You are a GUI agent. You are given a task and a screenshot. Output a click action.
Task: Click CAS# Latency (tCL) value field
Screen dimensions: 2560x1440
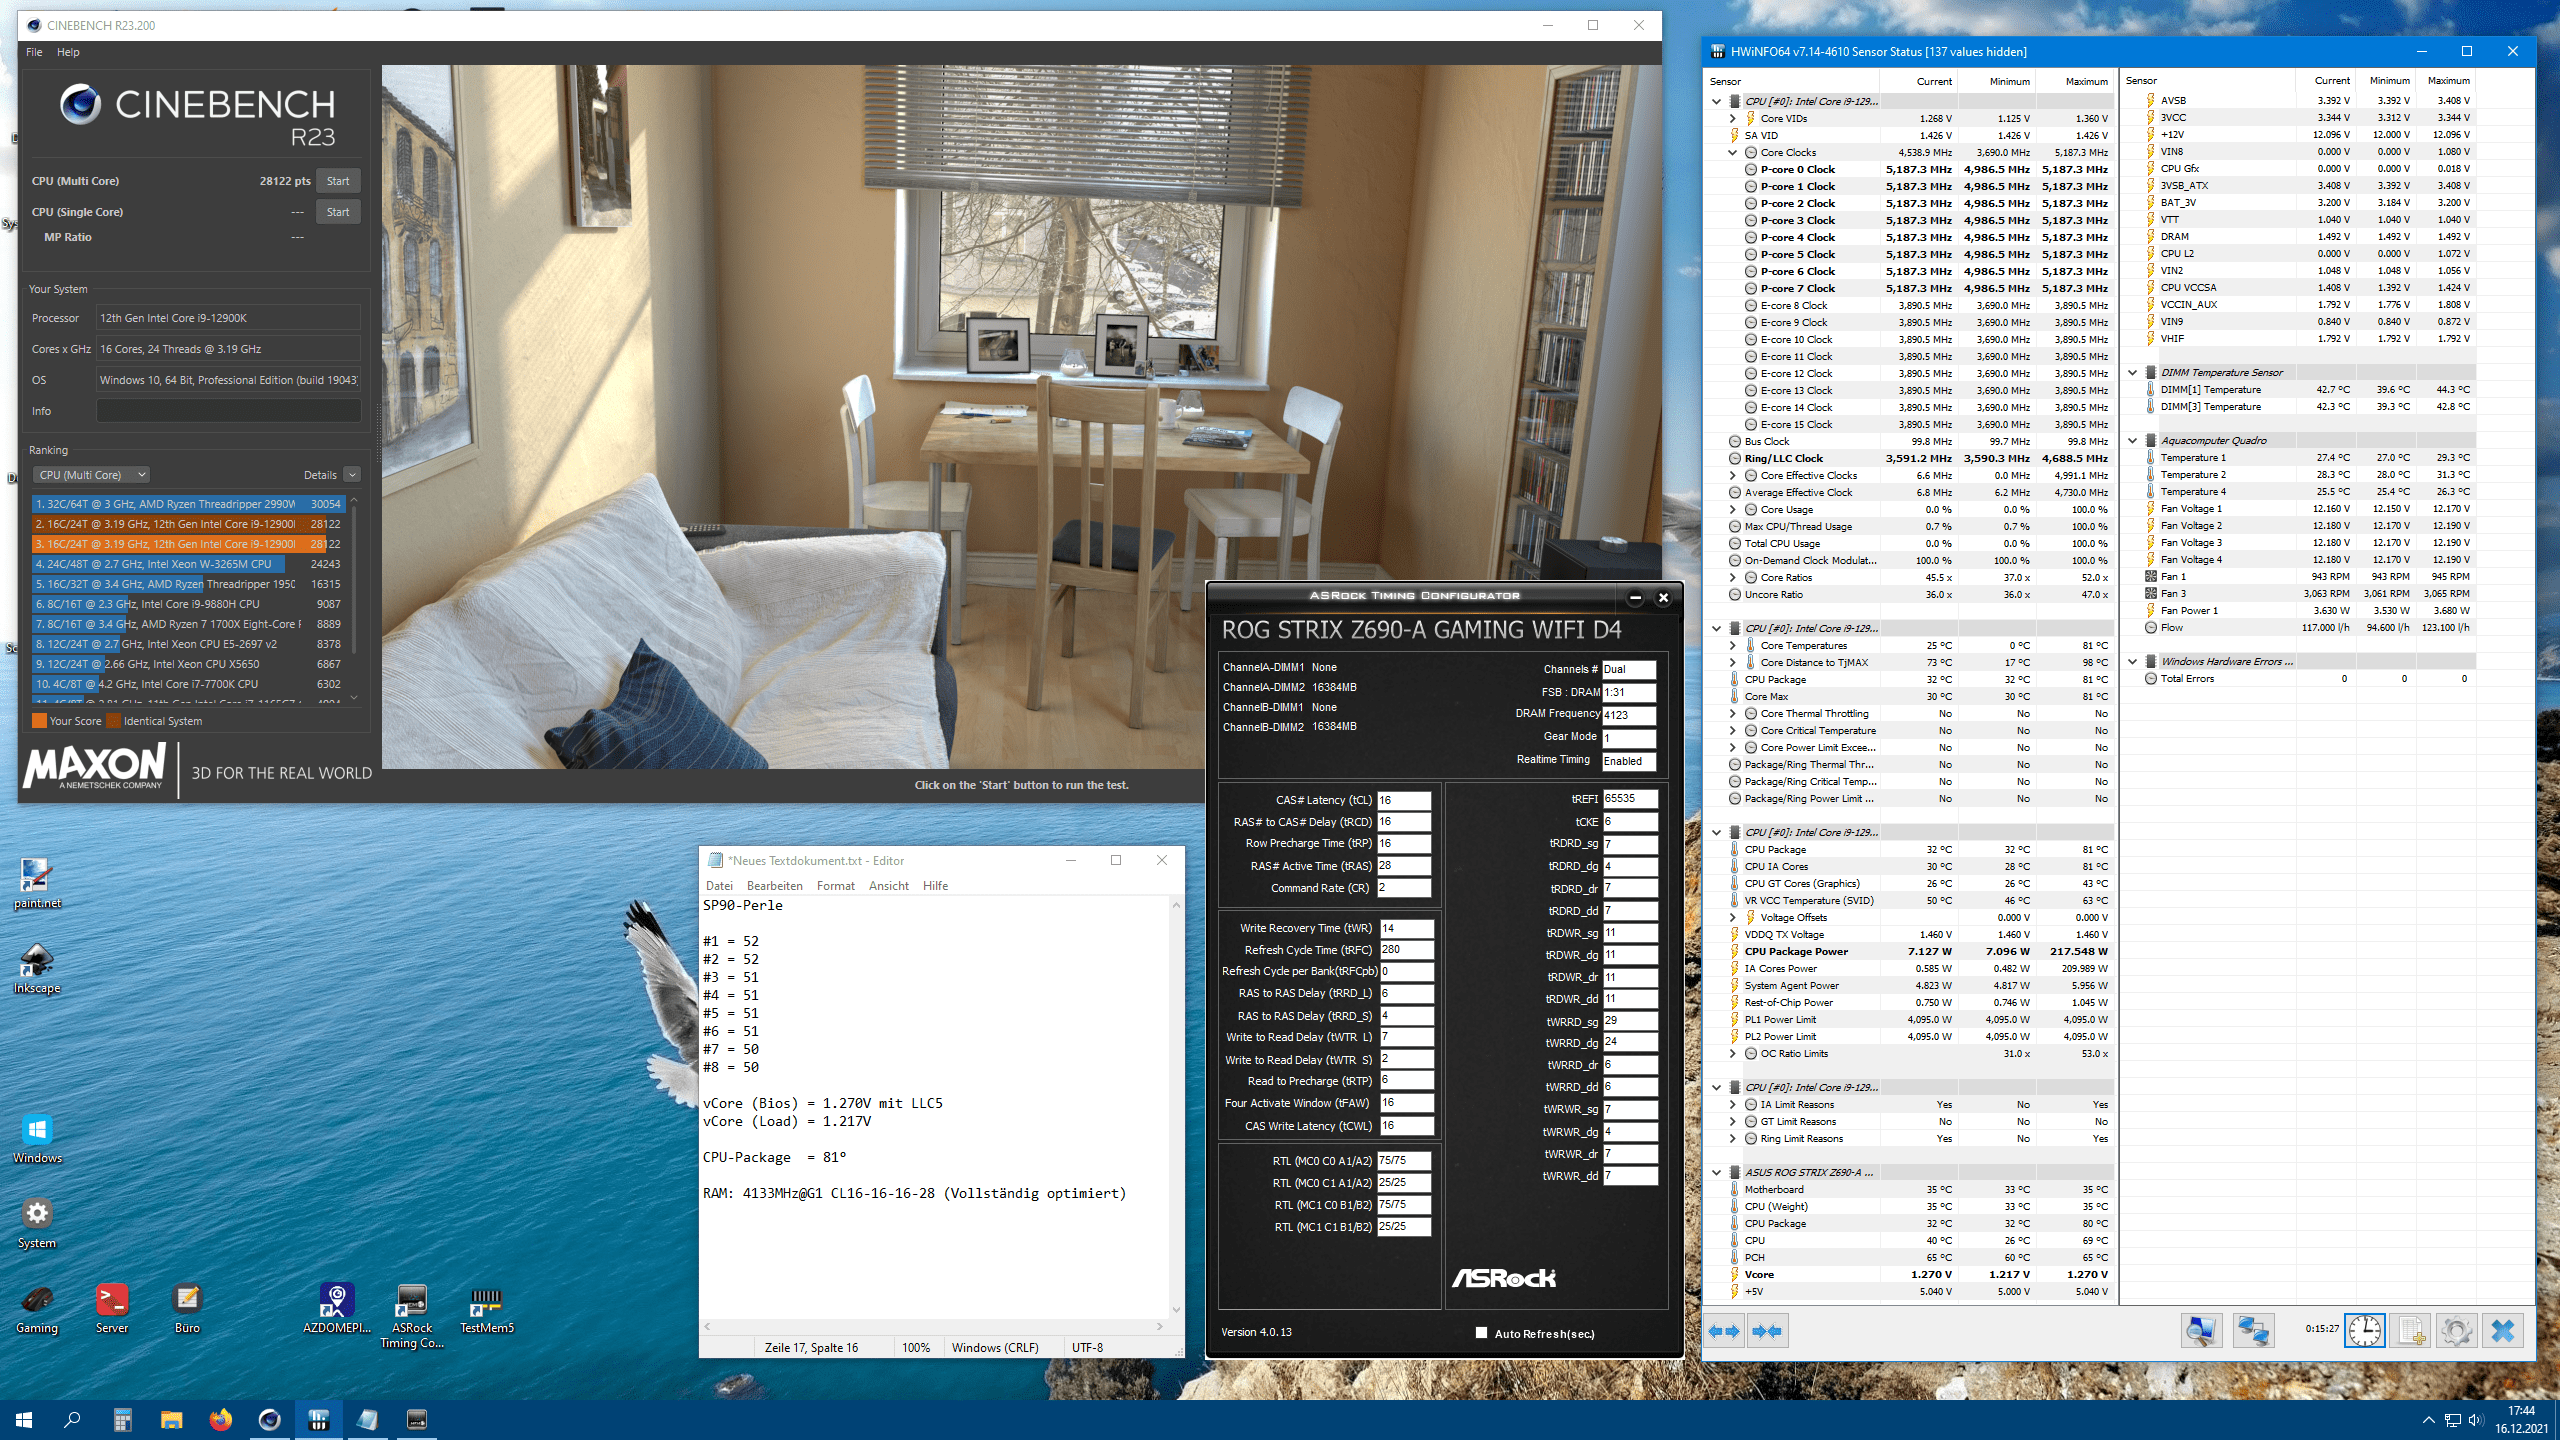[1404, 800]
